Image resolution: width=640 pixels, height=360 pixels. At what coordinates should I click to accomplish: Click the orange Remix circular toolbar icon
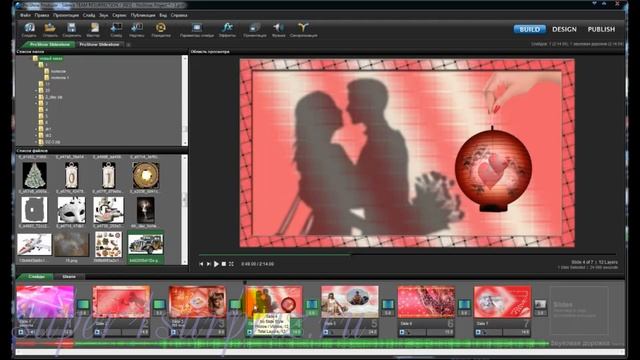pyautogui.click(x=161, y=28)
